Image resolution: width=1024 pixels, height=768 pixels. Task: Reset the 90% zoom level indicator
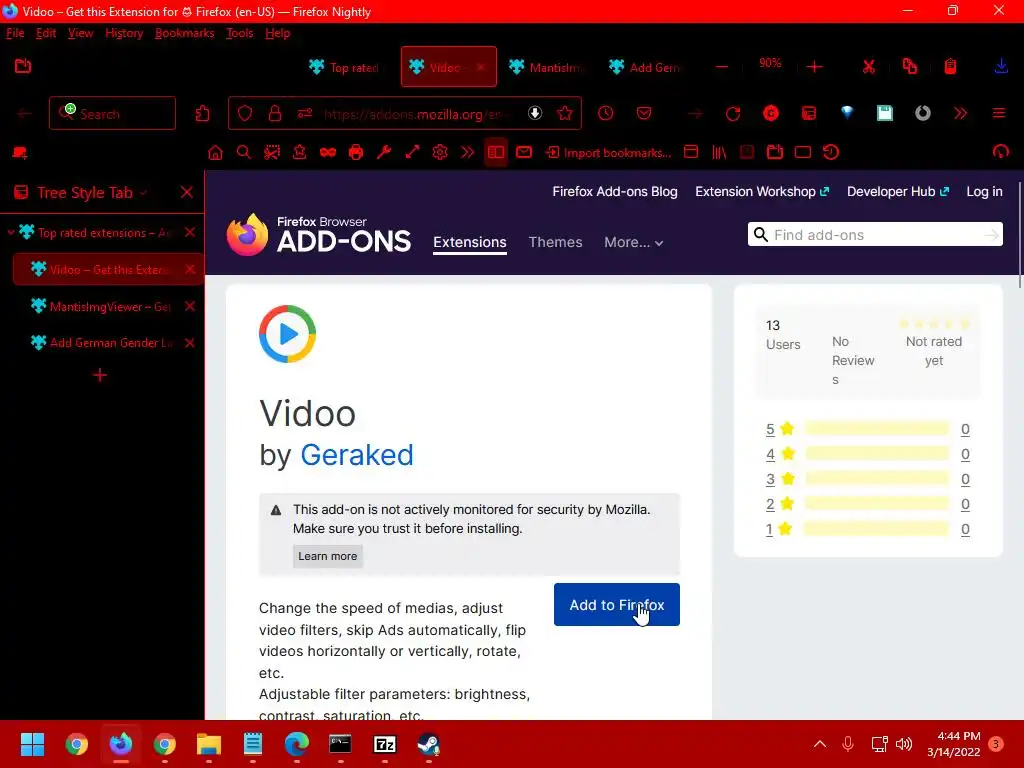tap(770, 63)
